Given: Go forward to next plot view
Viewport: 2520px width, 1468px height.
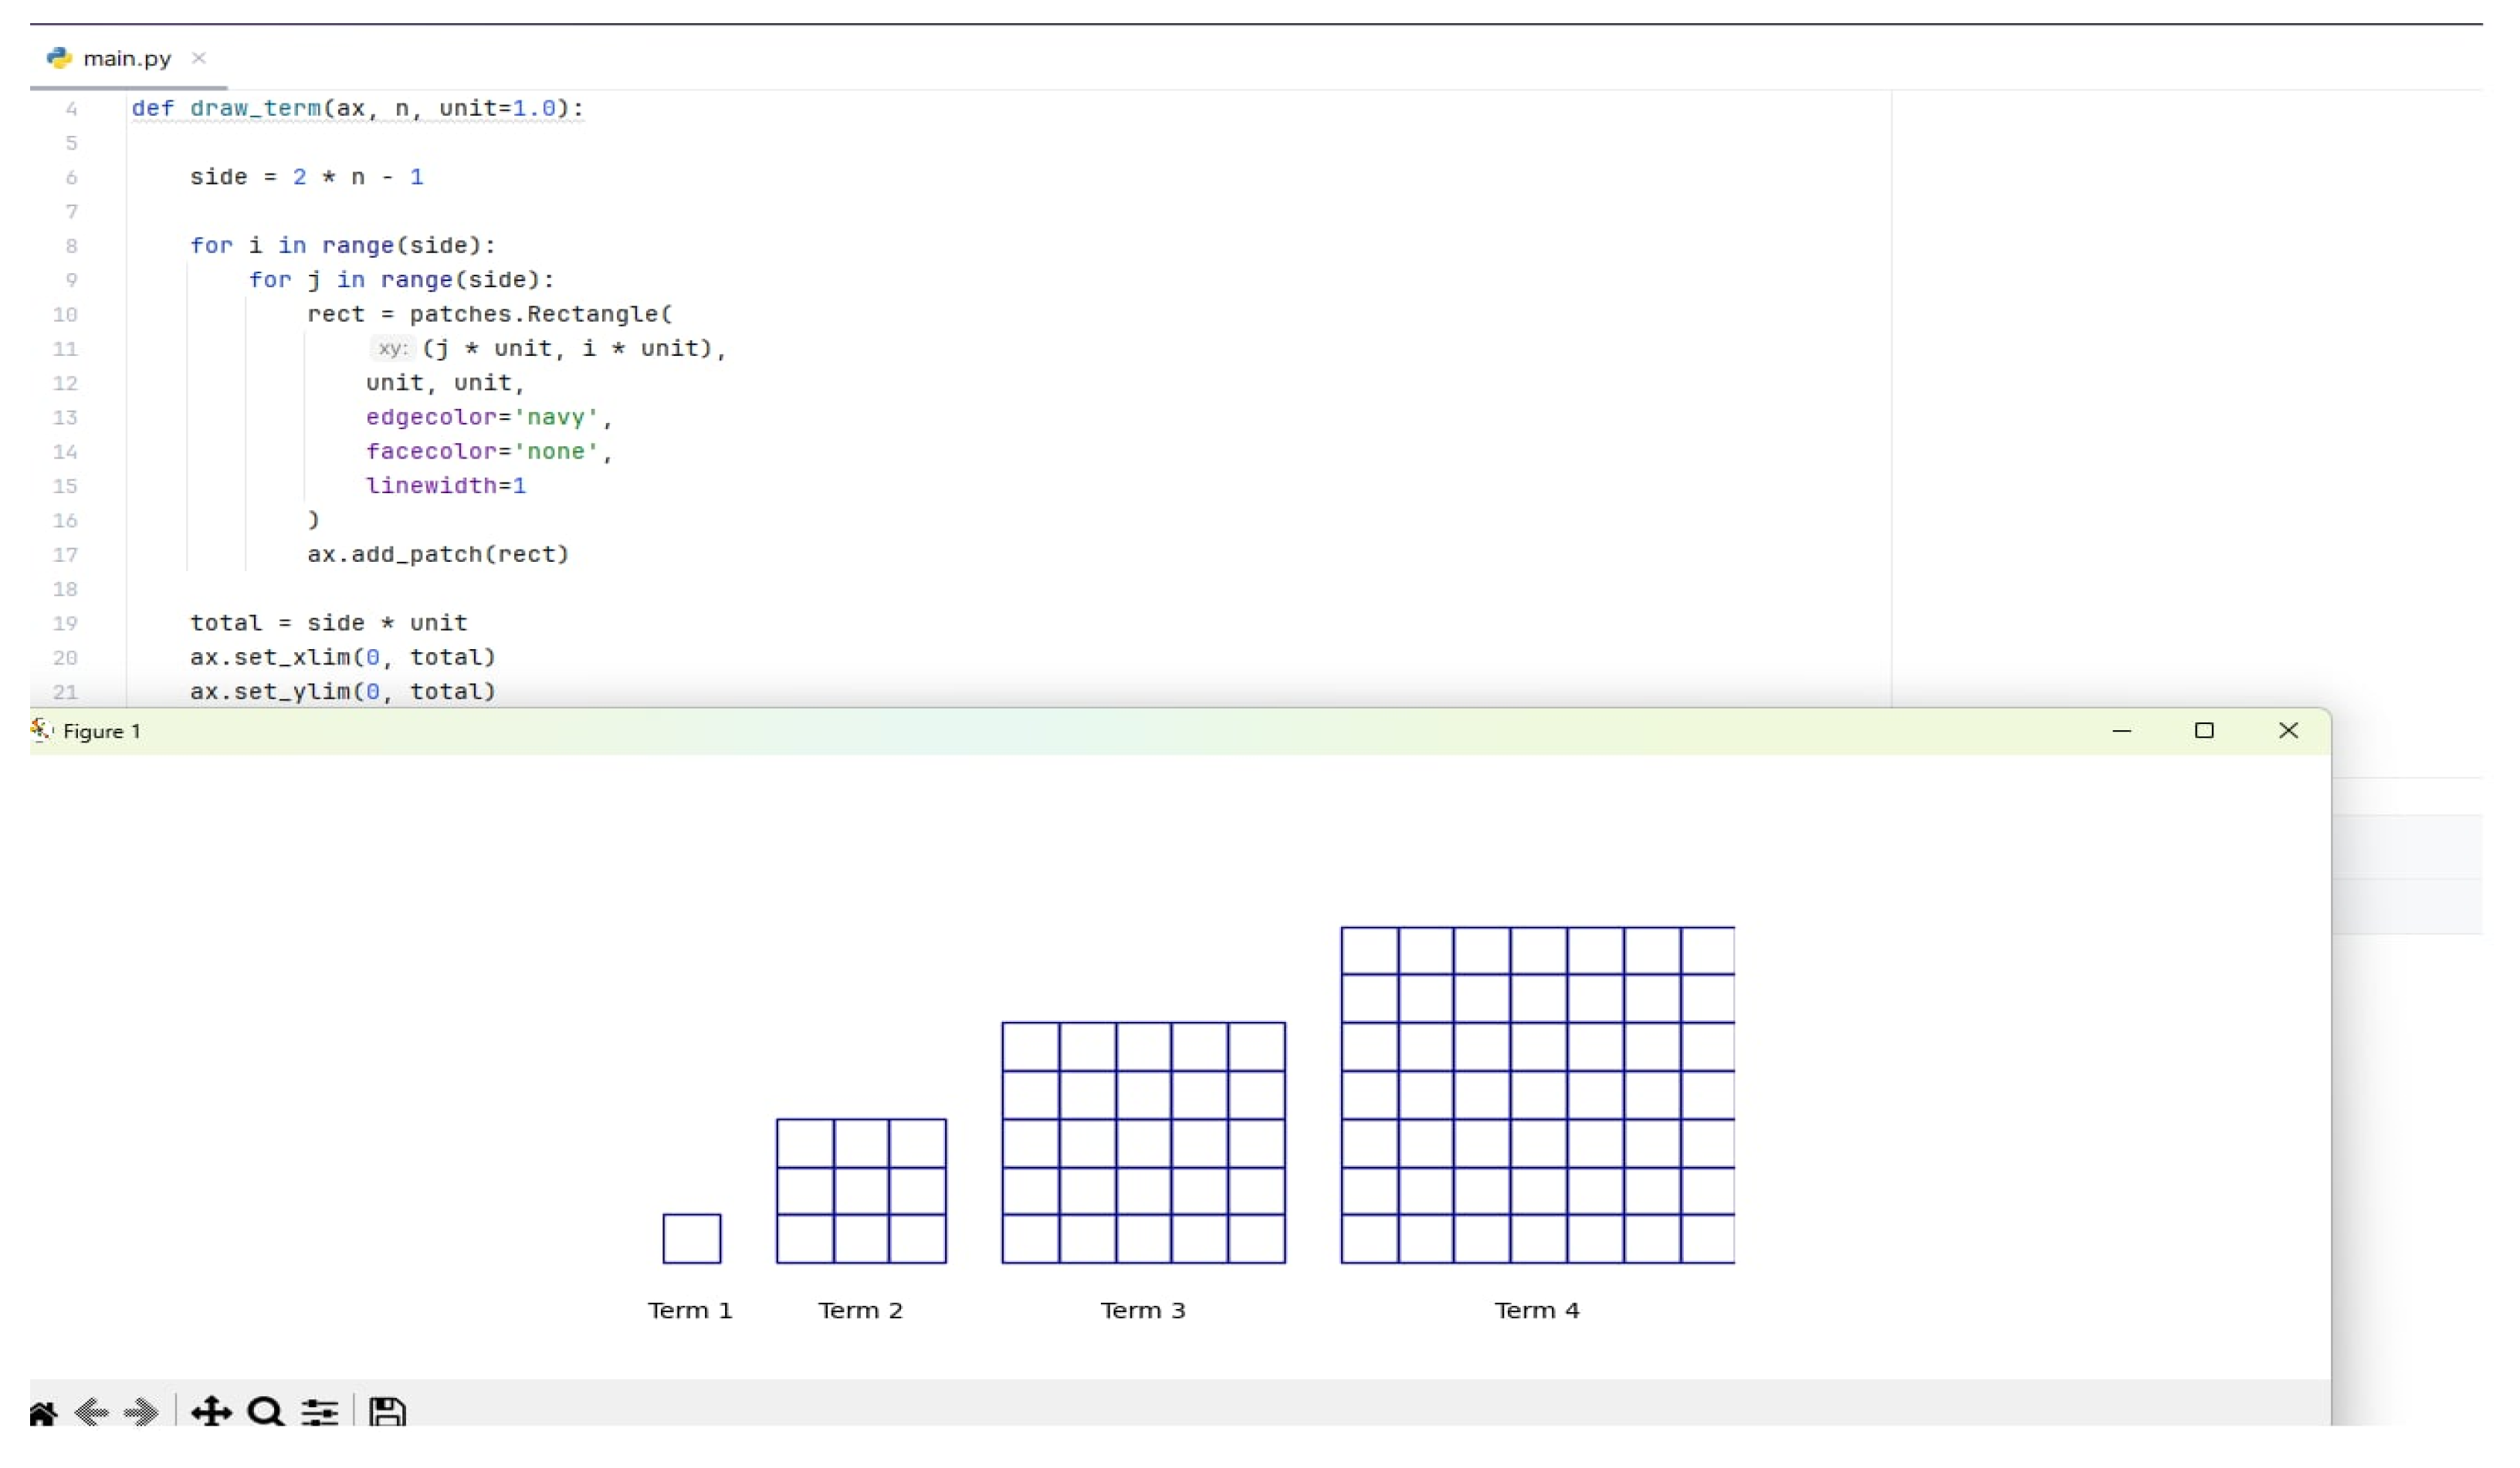Looking at the screenshot, I should pyautogui.click(x=141, y=1412).
